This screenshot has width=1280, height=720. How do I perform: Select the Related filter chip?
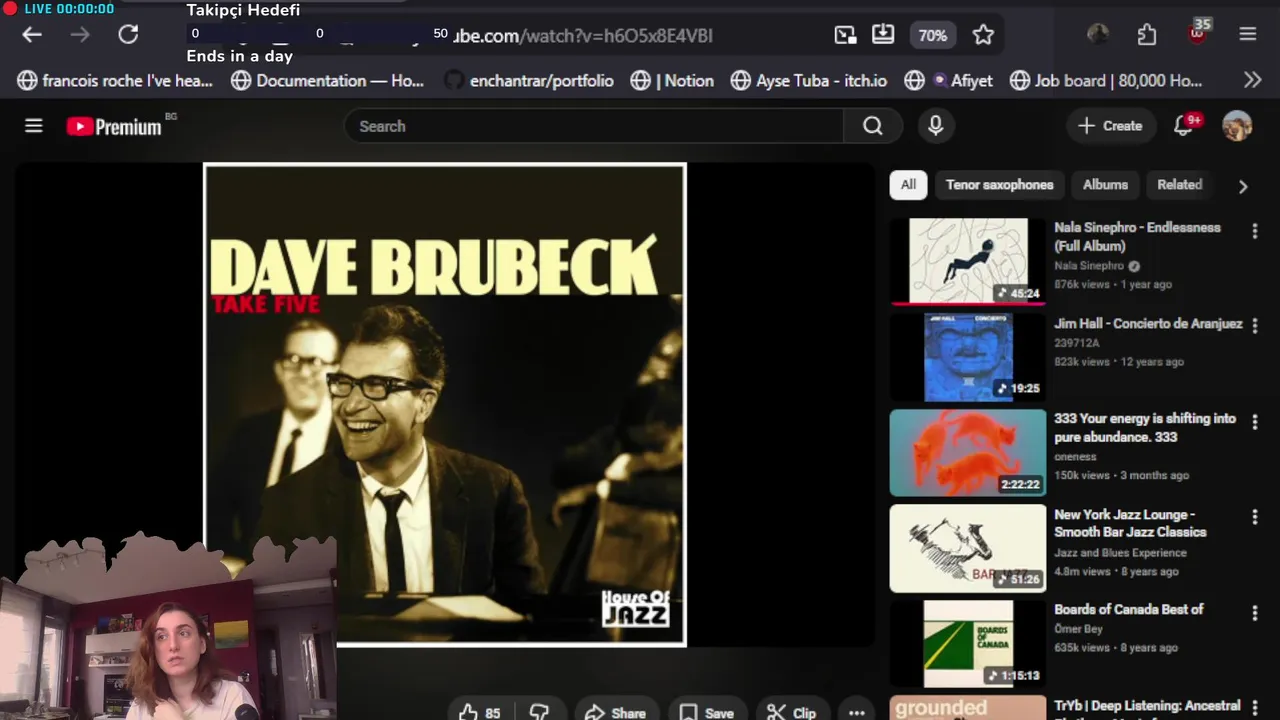(x=1179, y=184)
